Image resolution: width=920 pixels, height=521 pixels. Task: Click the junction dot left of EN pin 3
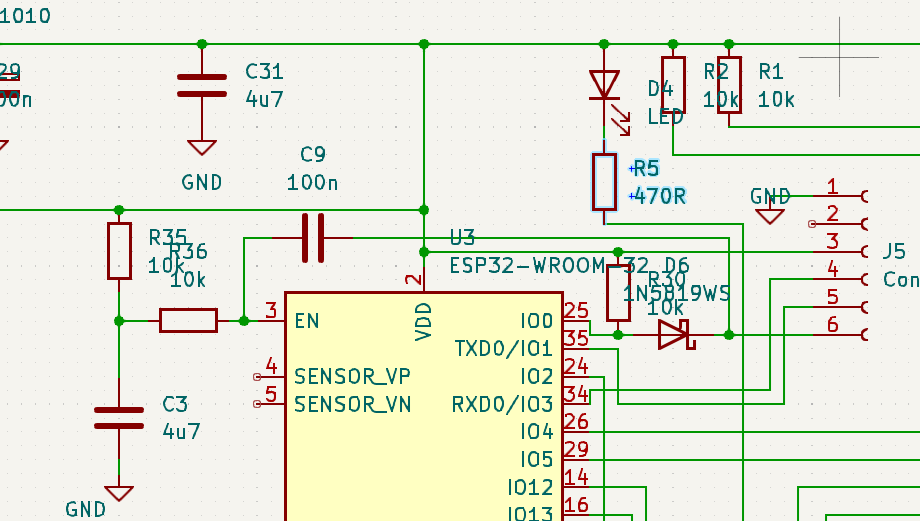[x=244, y=321]
